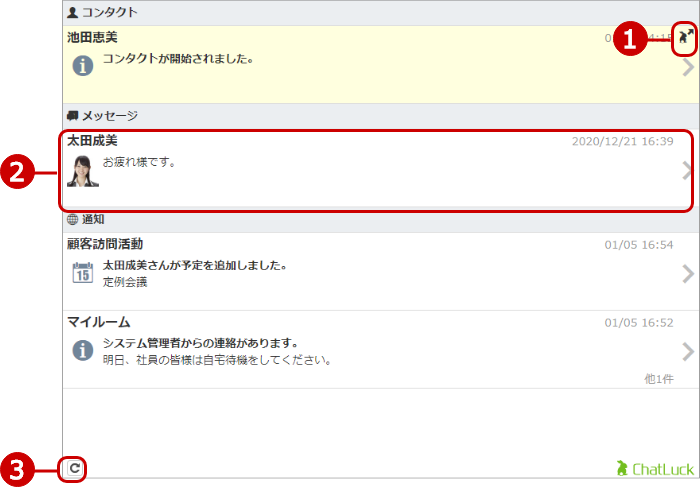This screenshot has height=487, width=700.
Task: Open 太田成美 message using its right chevron
Action: point(687,170)
